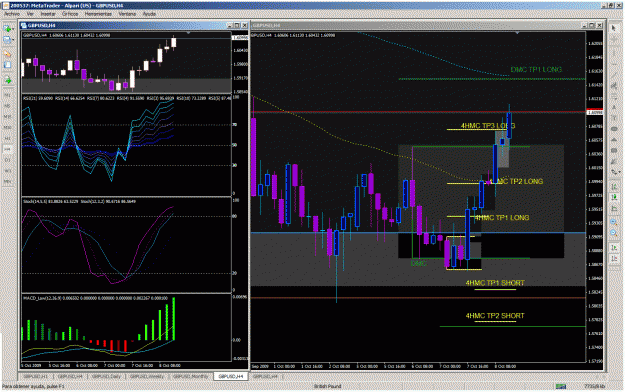Image resolution: width=625 pixels, height=392 pixels.
Task: Switch chart to Bar Chart view
Action: 614,186
